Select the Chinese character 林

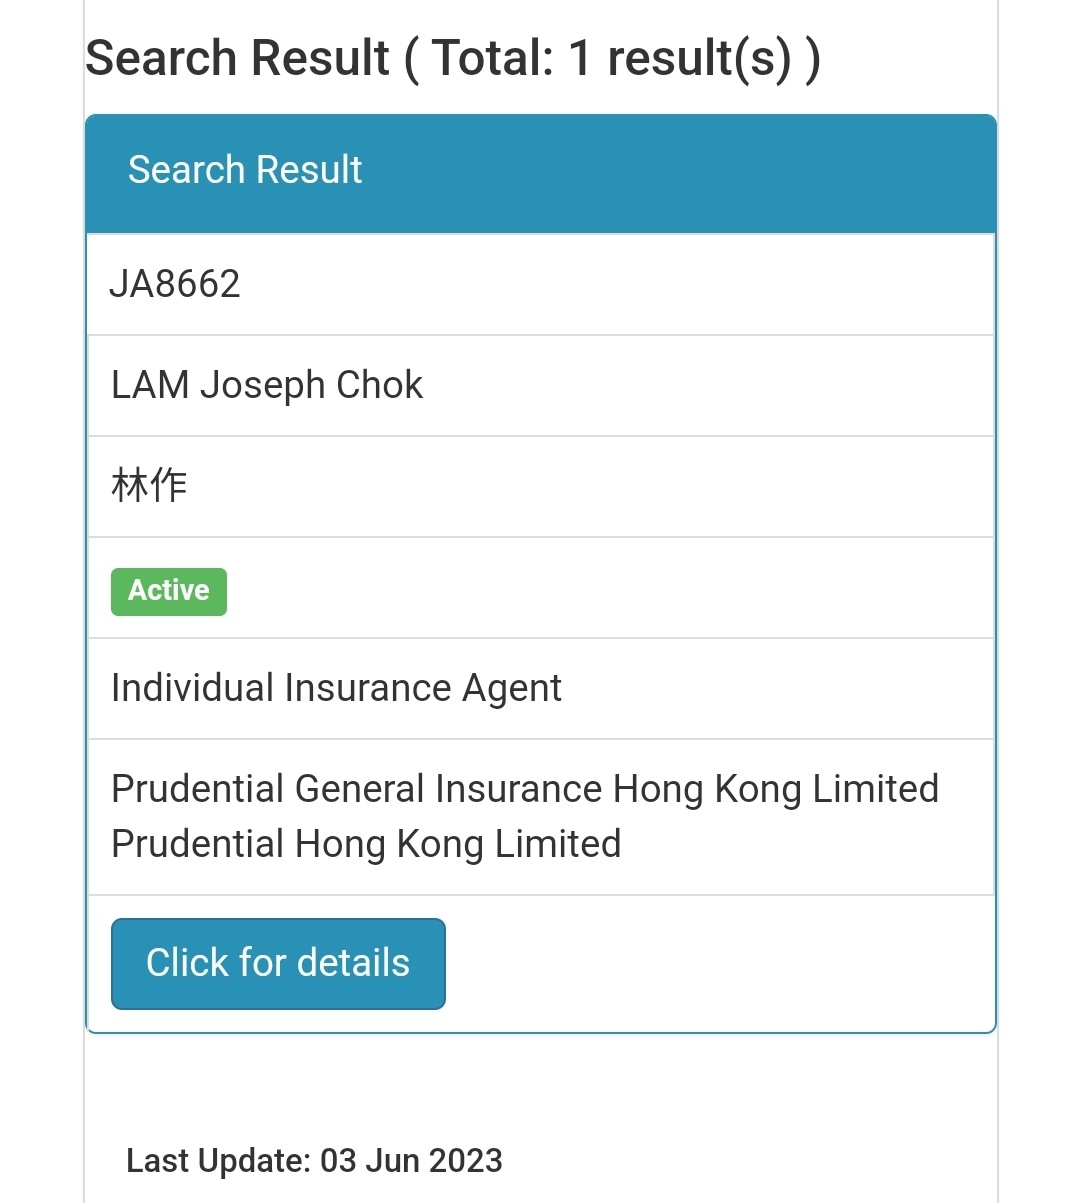[130, 486]
